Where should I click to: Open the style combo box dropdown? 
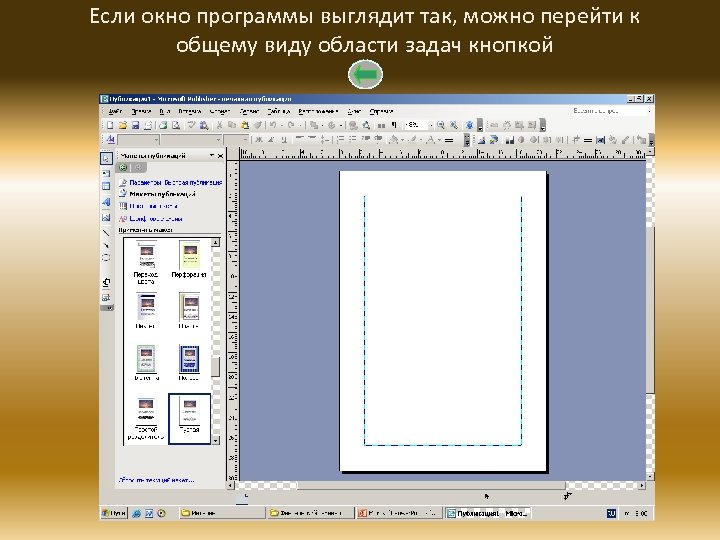click(156, 140)
